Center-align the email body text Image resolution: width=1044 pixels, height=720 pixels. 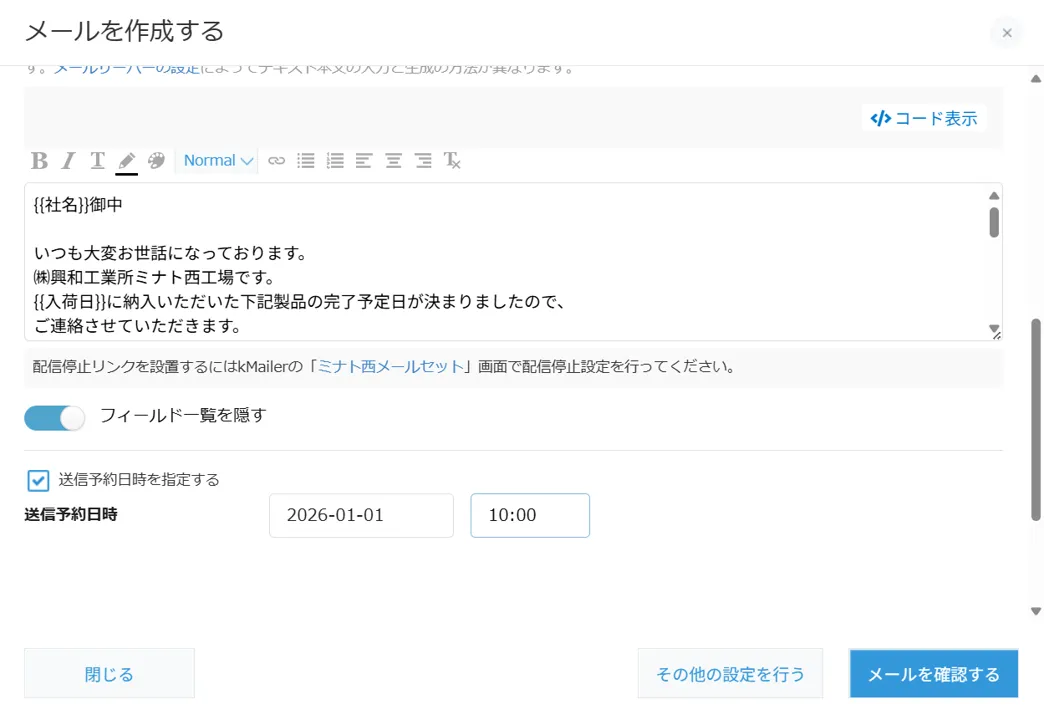tap(394, 161)
